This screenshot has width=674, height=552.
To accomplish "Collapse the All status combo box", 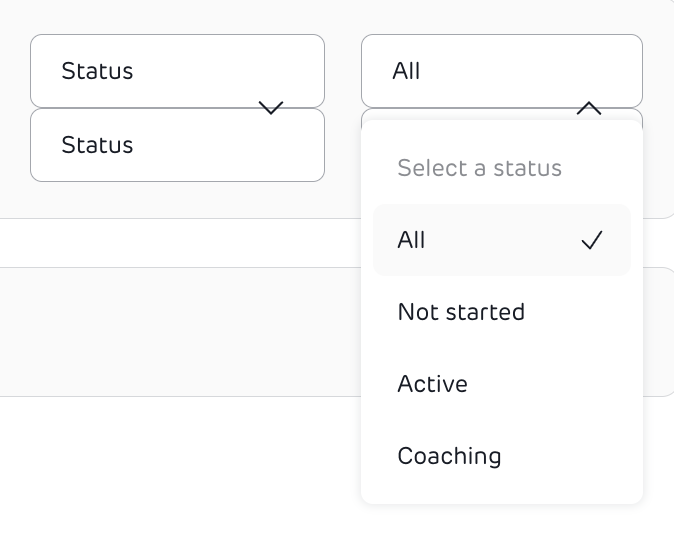I will pyautogui.click(x=501, y=71).
